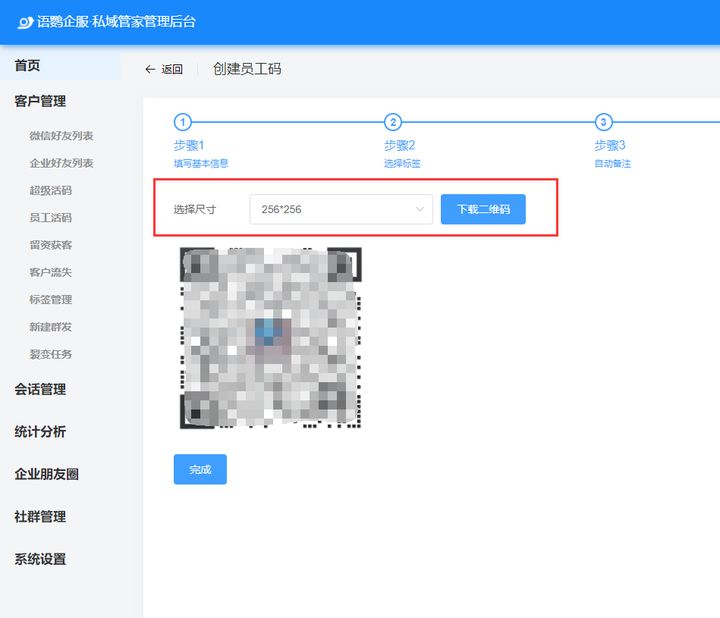
Task: Open 企业好友列表 in sidebar
Action: point(61,163)
